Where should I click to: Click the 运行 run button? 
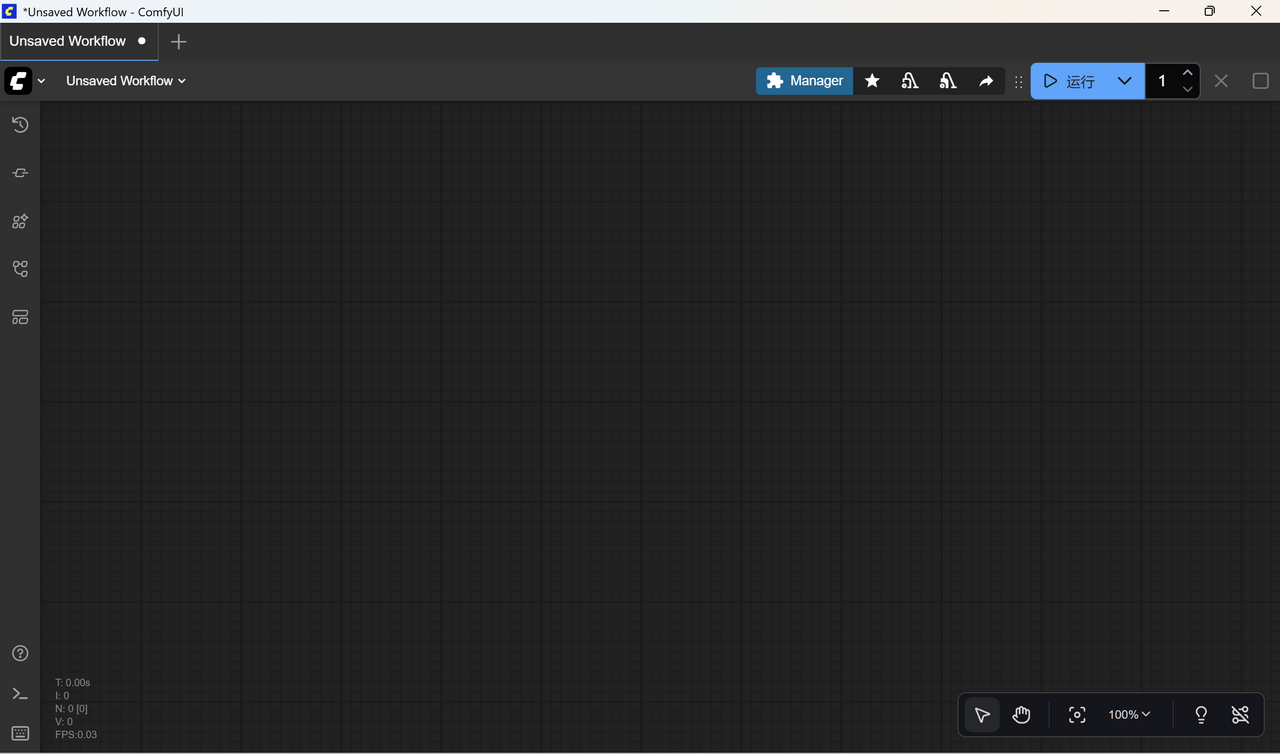pyautogui.click(x=1073, y=80)
